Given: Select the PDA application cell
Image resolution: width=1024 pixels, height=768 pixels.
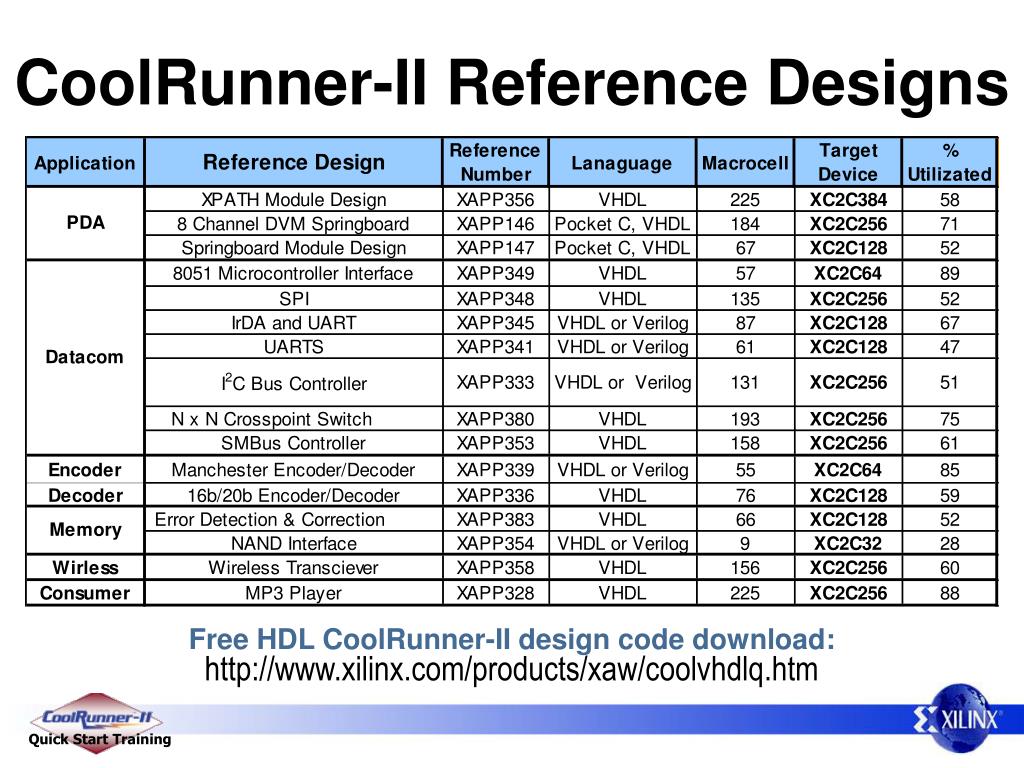Looking at the screenshot, I should (85, 223).
